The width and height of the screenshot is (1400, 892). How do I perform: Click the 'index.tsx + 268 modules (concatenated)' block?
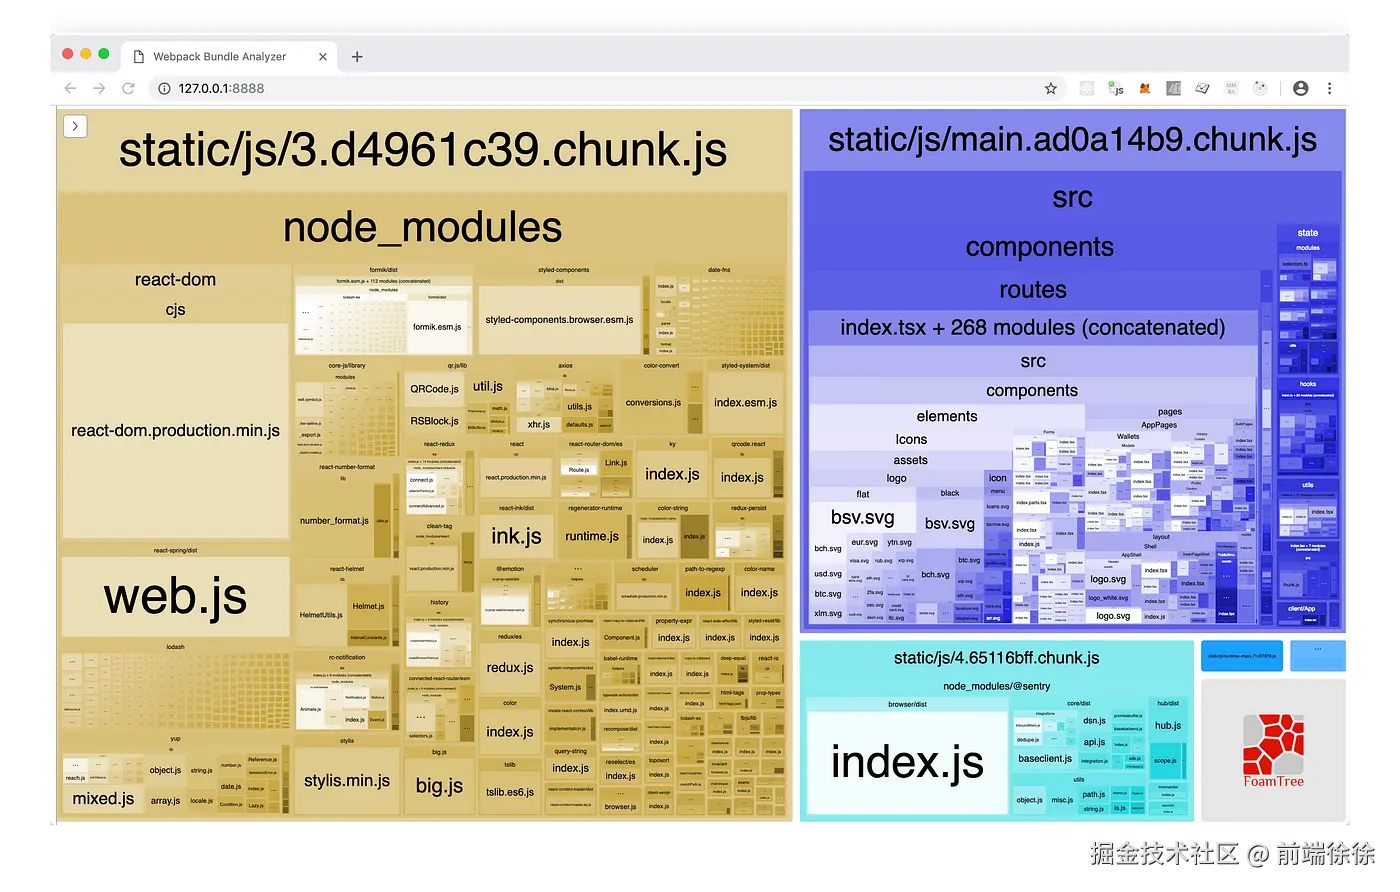[1032, 328]
